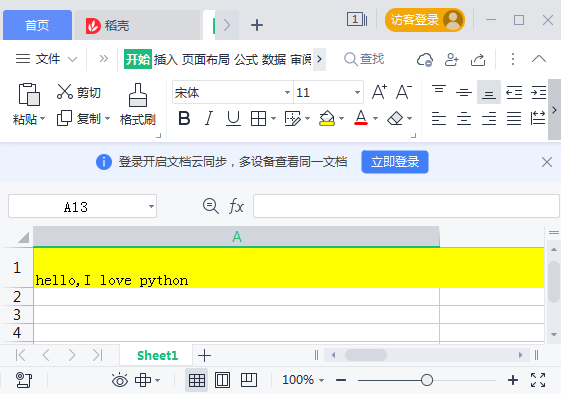Click the 查找 search button
Image resolution: width=561 pixels, height=394 pixels.
coord(364,59)
